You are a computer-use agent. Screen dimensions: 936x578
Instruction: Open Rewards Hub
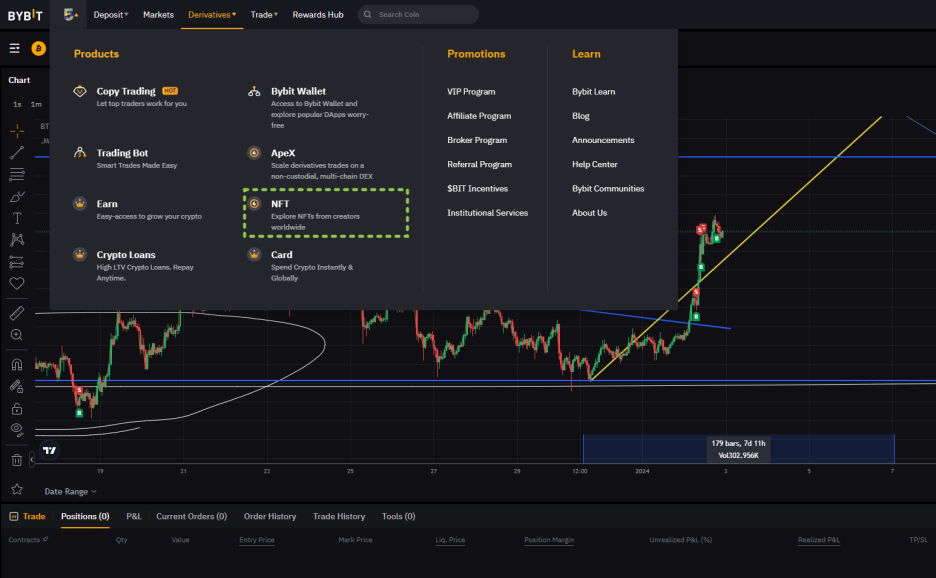318,14
